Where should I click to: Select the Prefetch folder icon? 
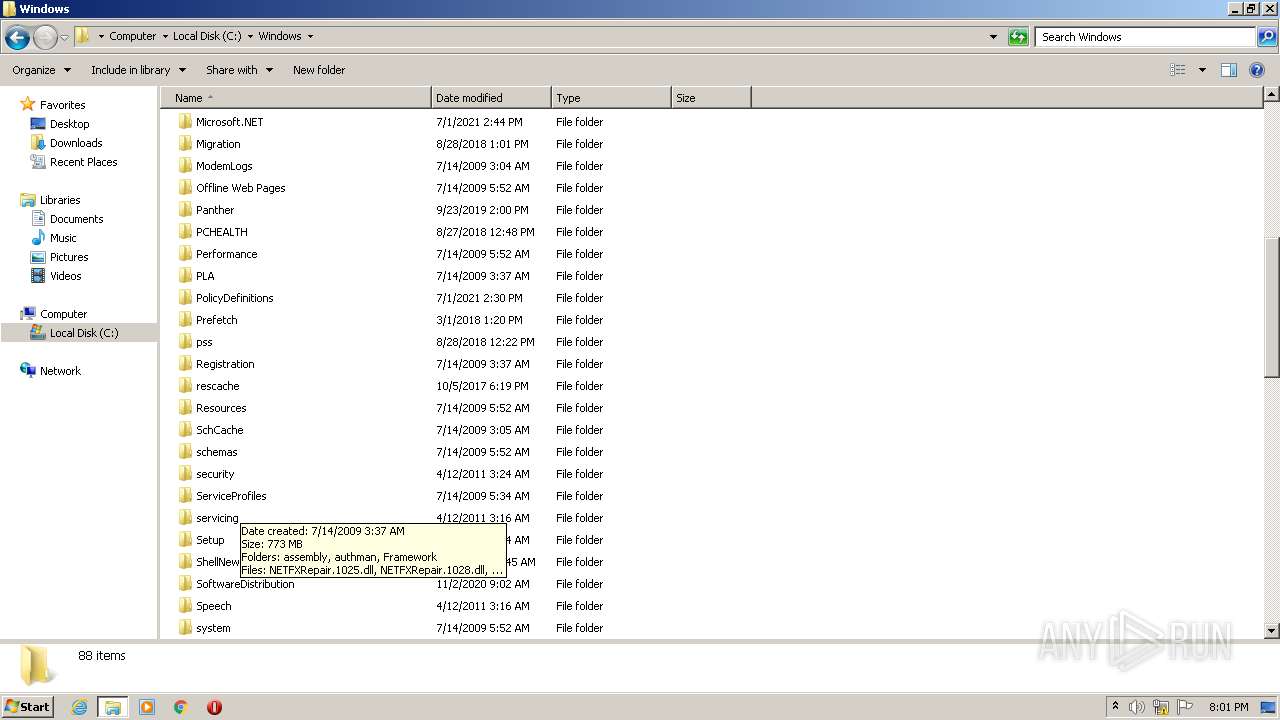(x=185, y=320)
